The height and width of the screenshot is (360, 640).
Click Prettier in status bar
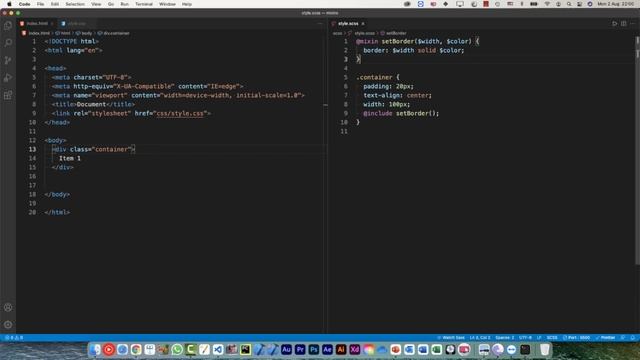click(x=605, y=338)
